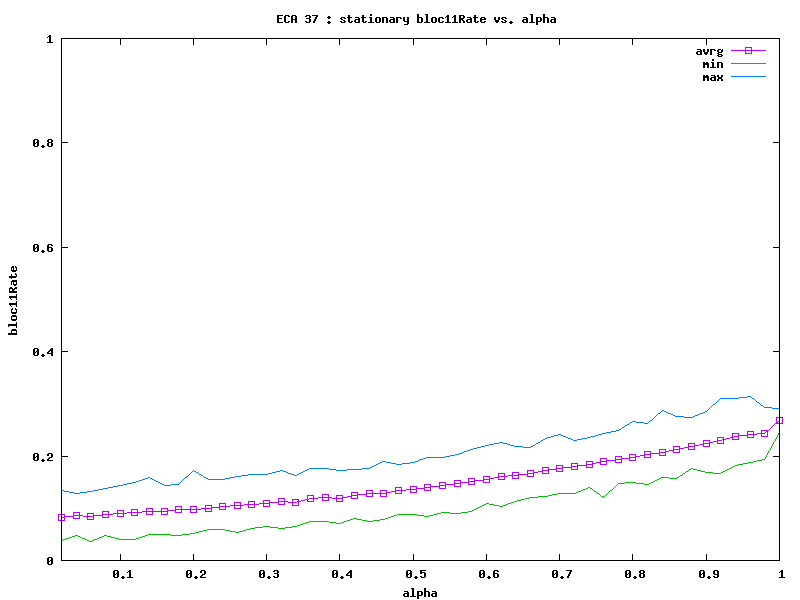Click the y-axis tick label 0.4
The image size is (800, 600).
[x=43, y=352]
